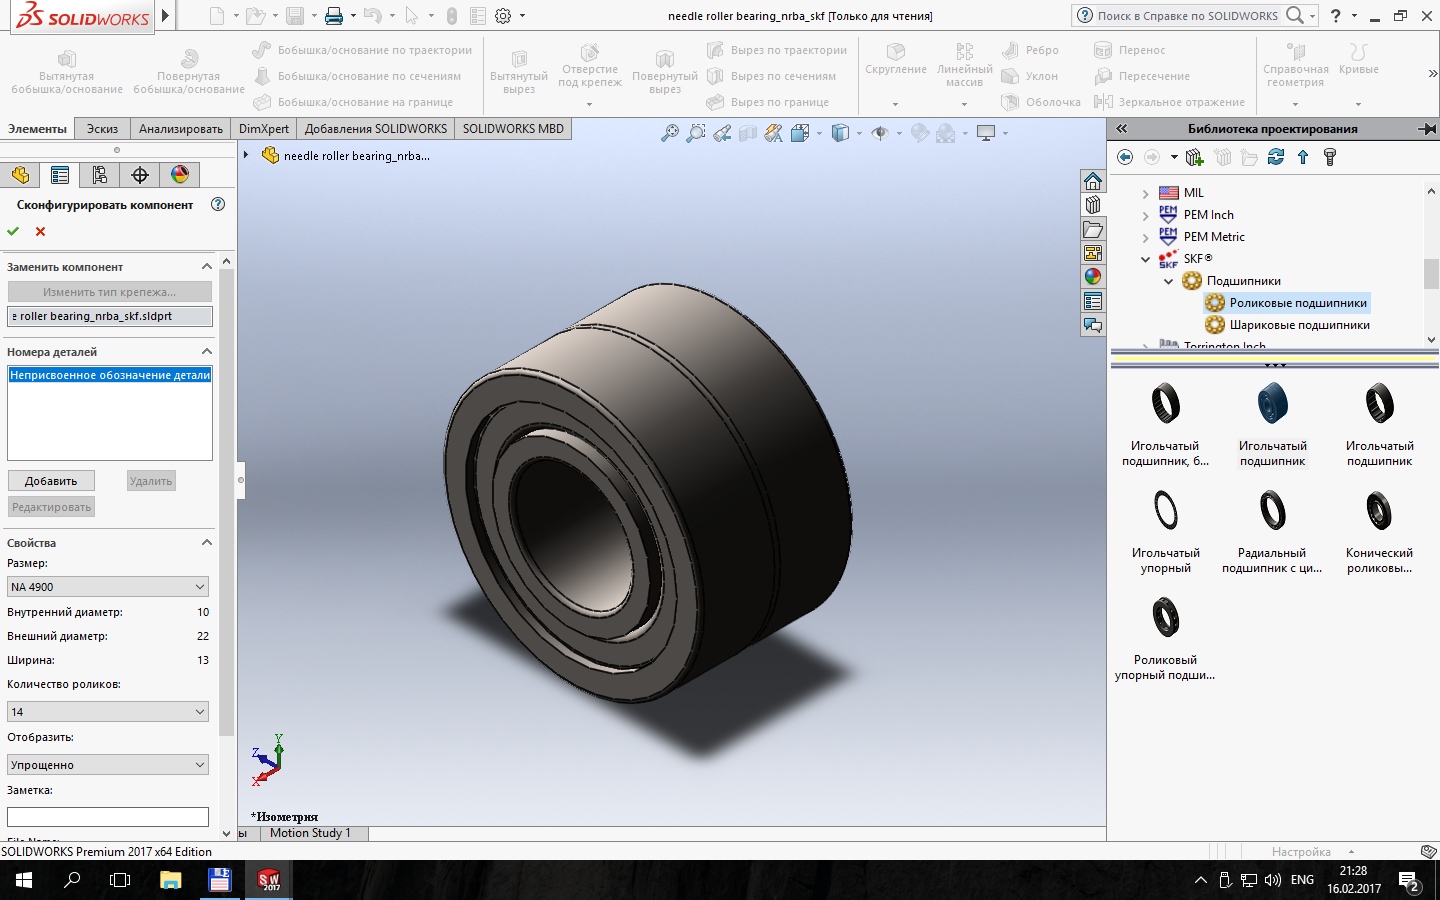Expand needle roller bearing tree in viewport
1440x900 pixels.
click(x=246, y=155)
